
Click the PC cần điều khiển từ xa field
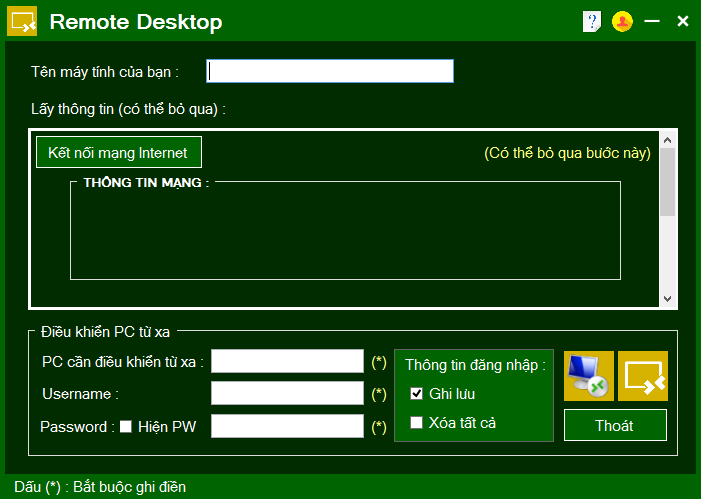click(287, 361)
